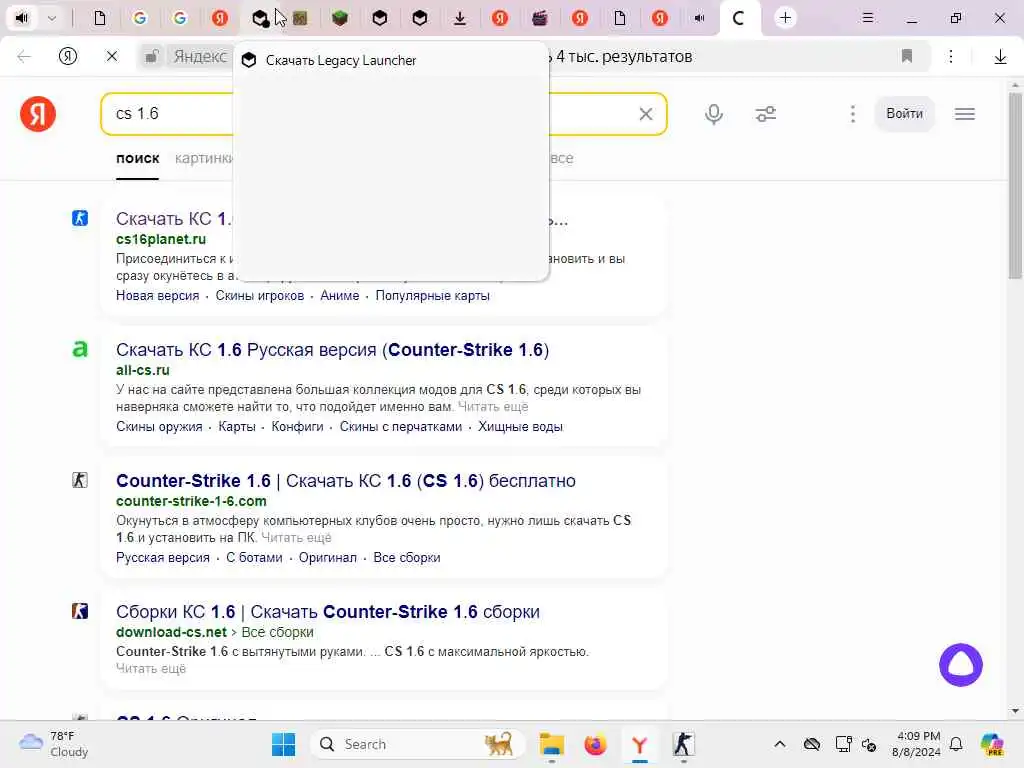Viewport: 1024px width, 768px height.
Task: Open the Конфиги sublink
Action: (x=297, y=426)
